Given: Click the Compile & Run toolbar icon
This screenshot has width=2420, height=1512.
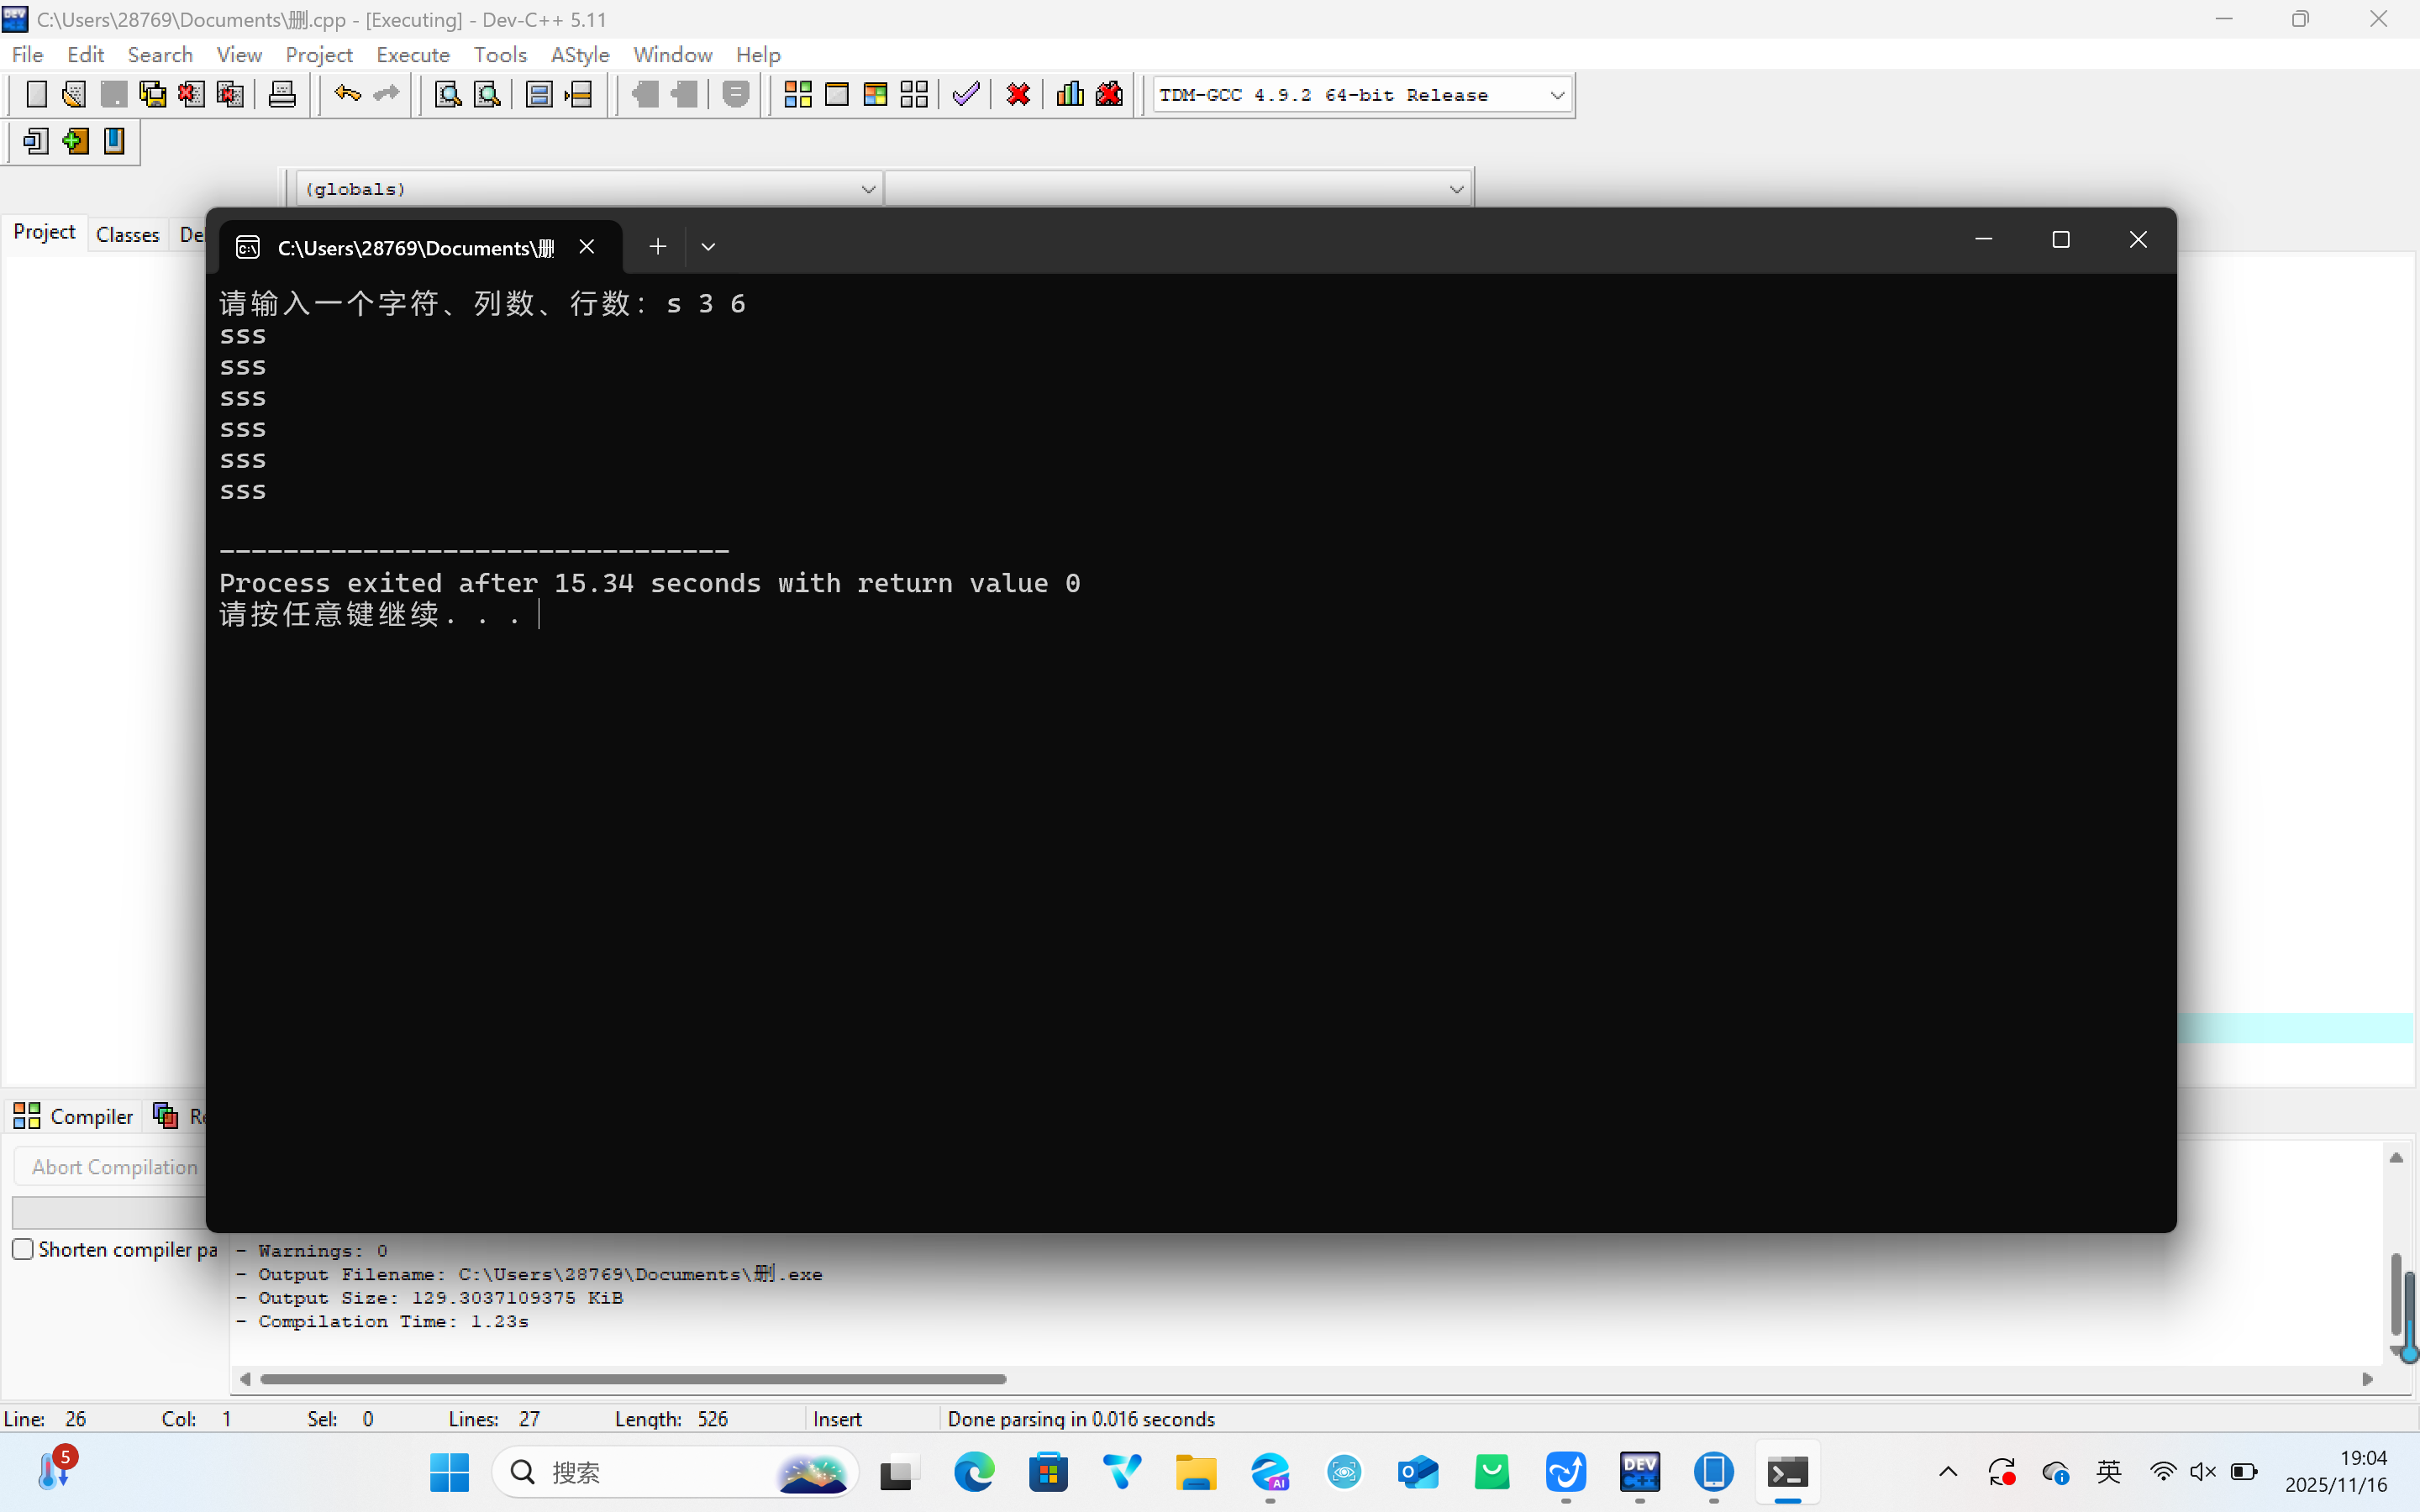Looking at the screenshot, I should pyautogui.click(x=875, y=95).
